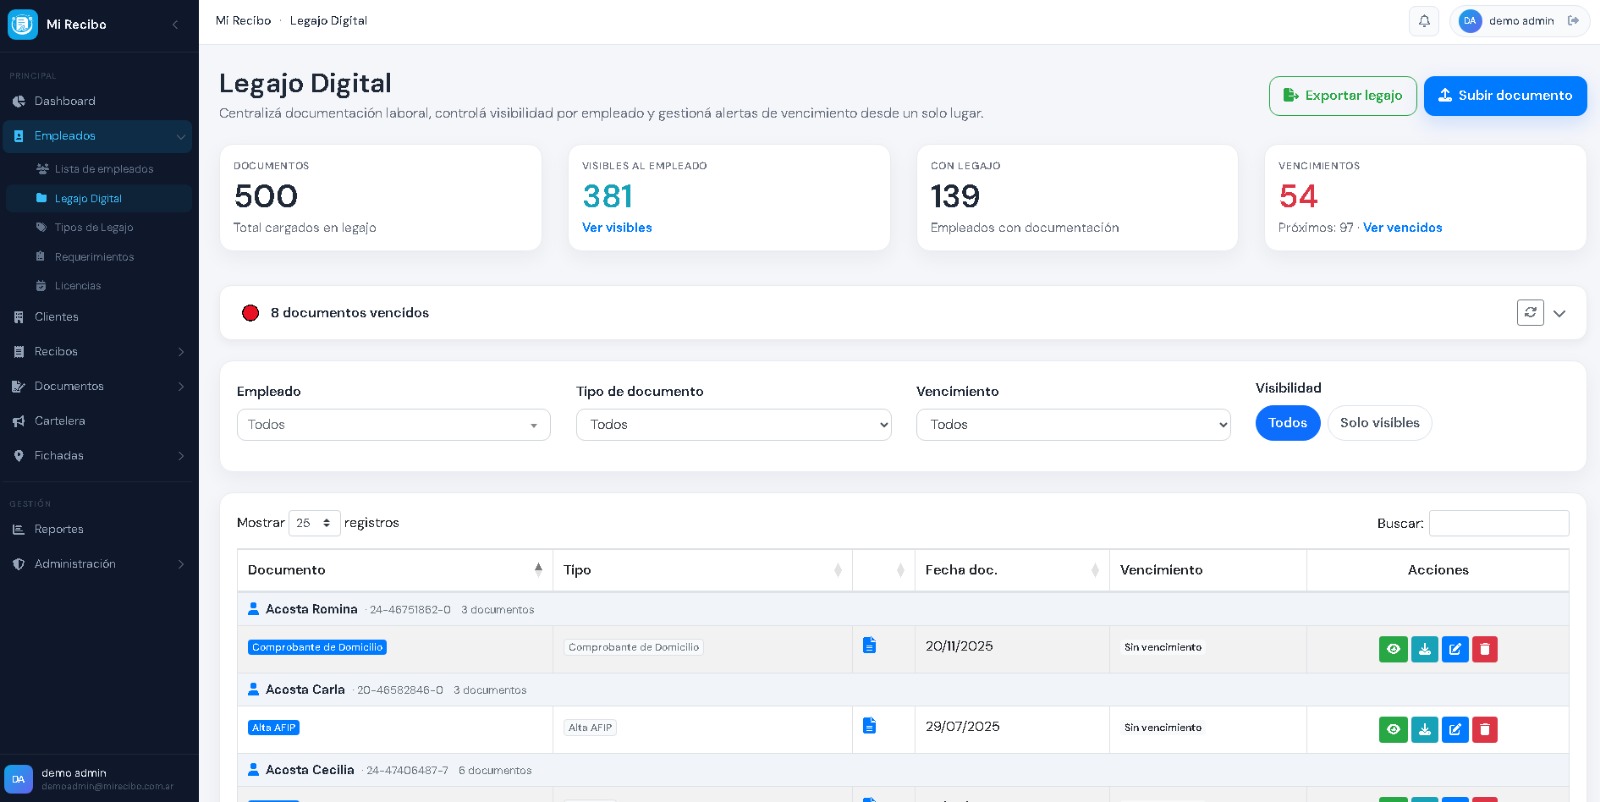Screen dimensions: 1600x802
Task: Open Tipos de Legajo in sidebar
Action: tap(93, 228)
